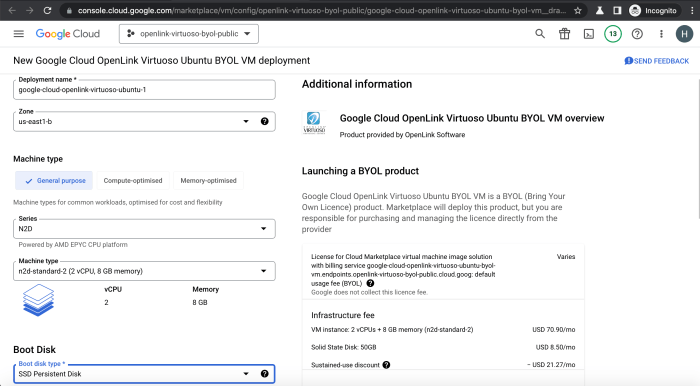Click the browser address bar URL
Image resolution: width=700 pixels, height=386 pixels.
point(321,10)
